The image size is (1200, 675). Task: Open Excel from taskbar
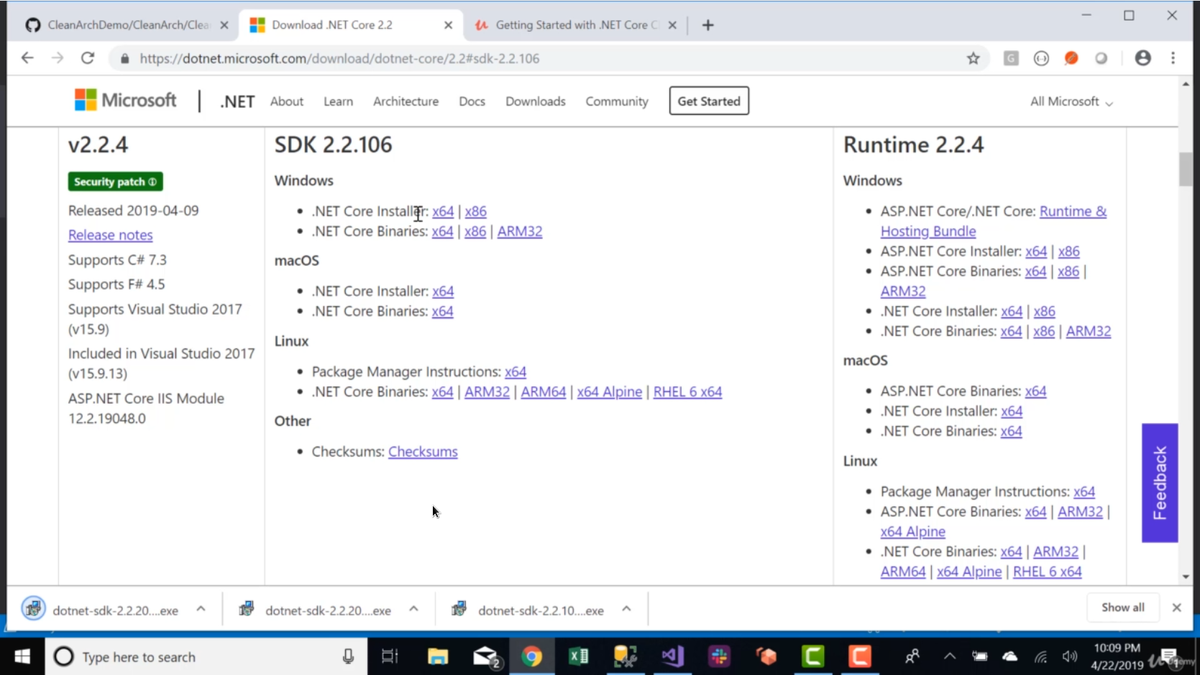click(x=578, y=657)
